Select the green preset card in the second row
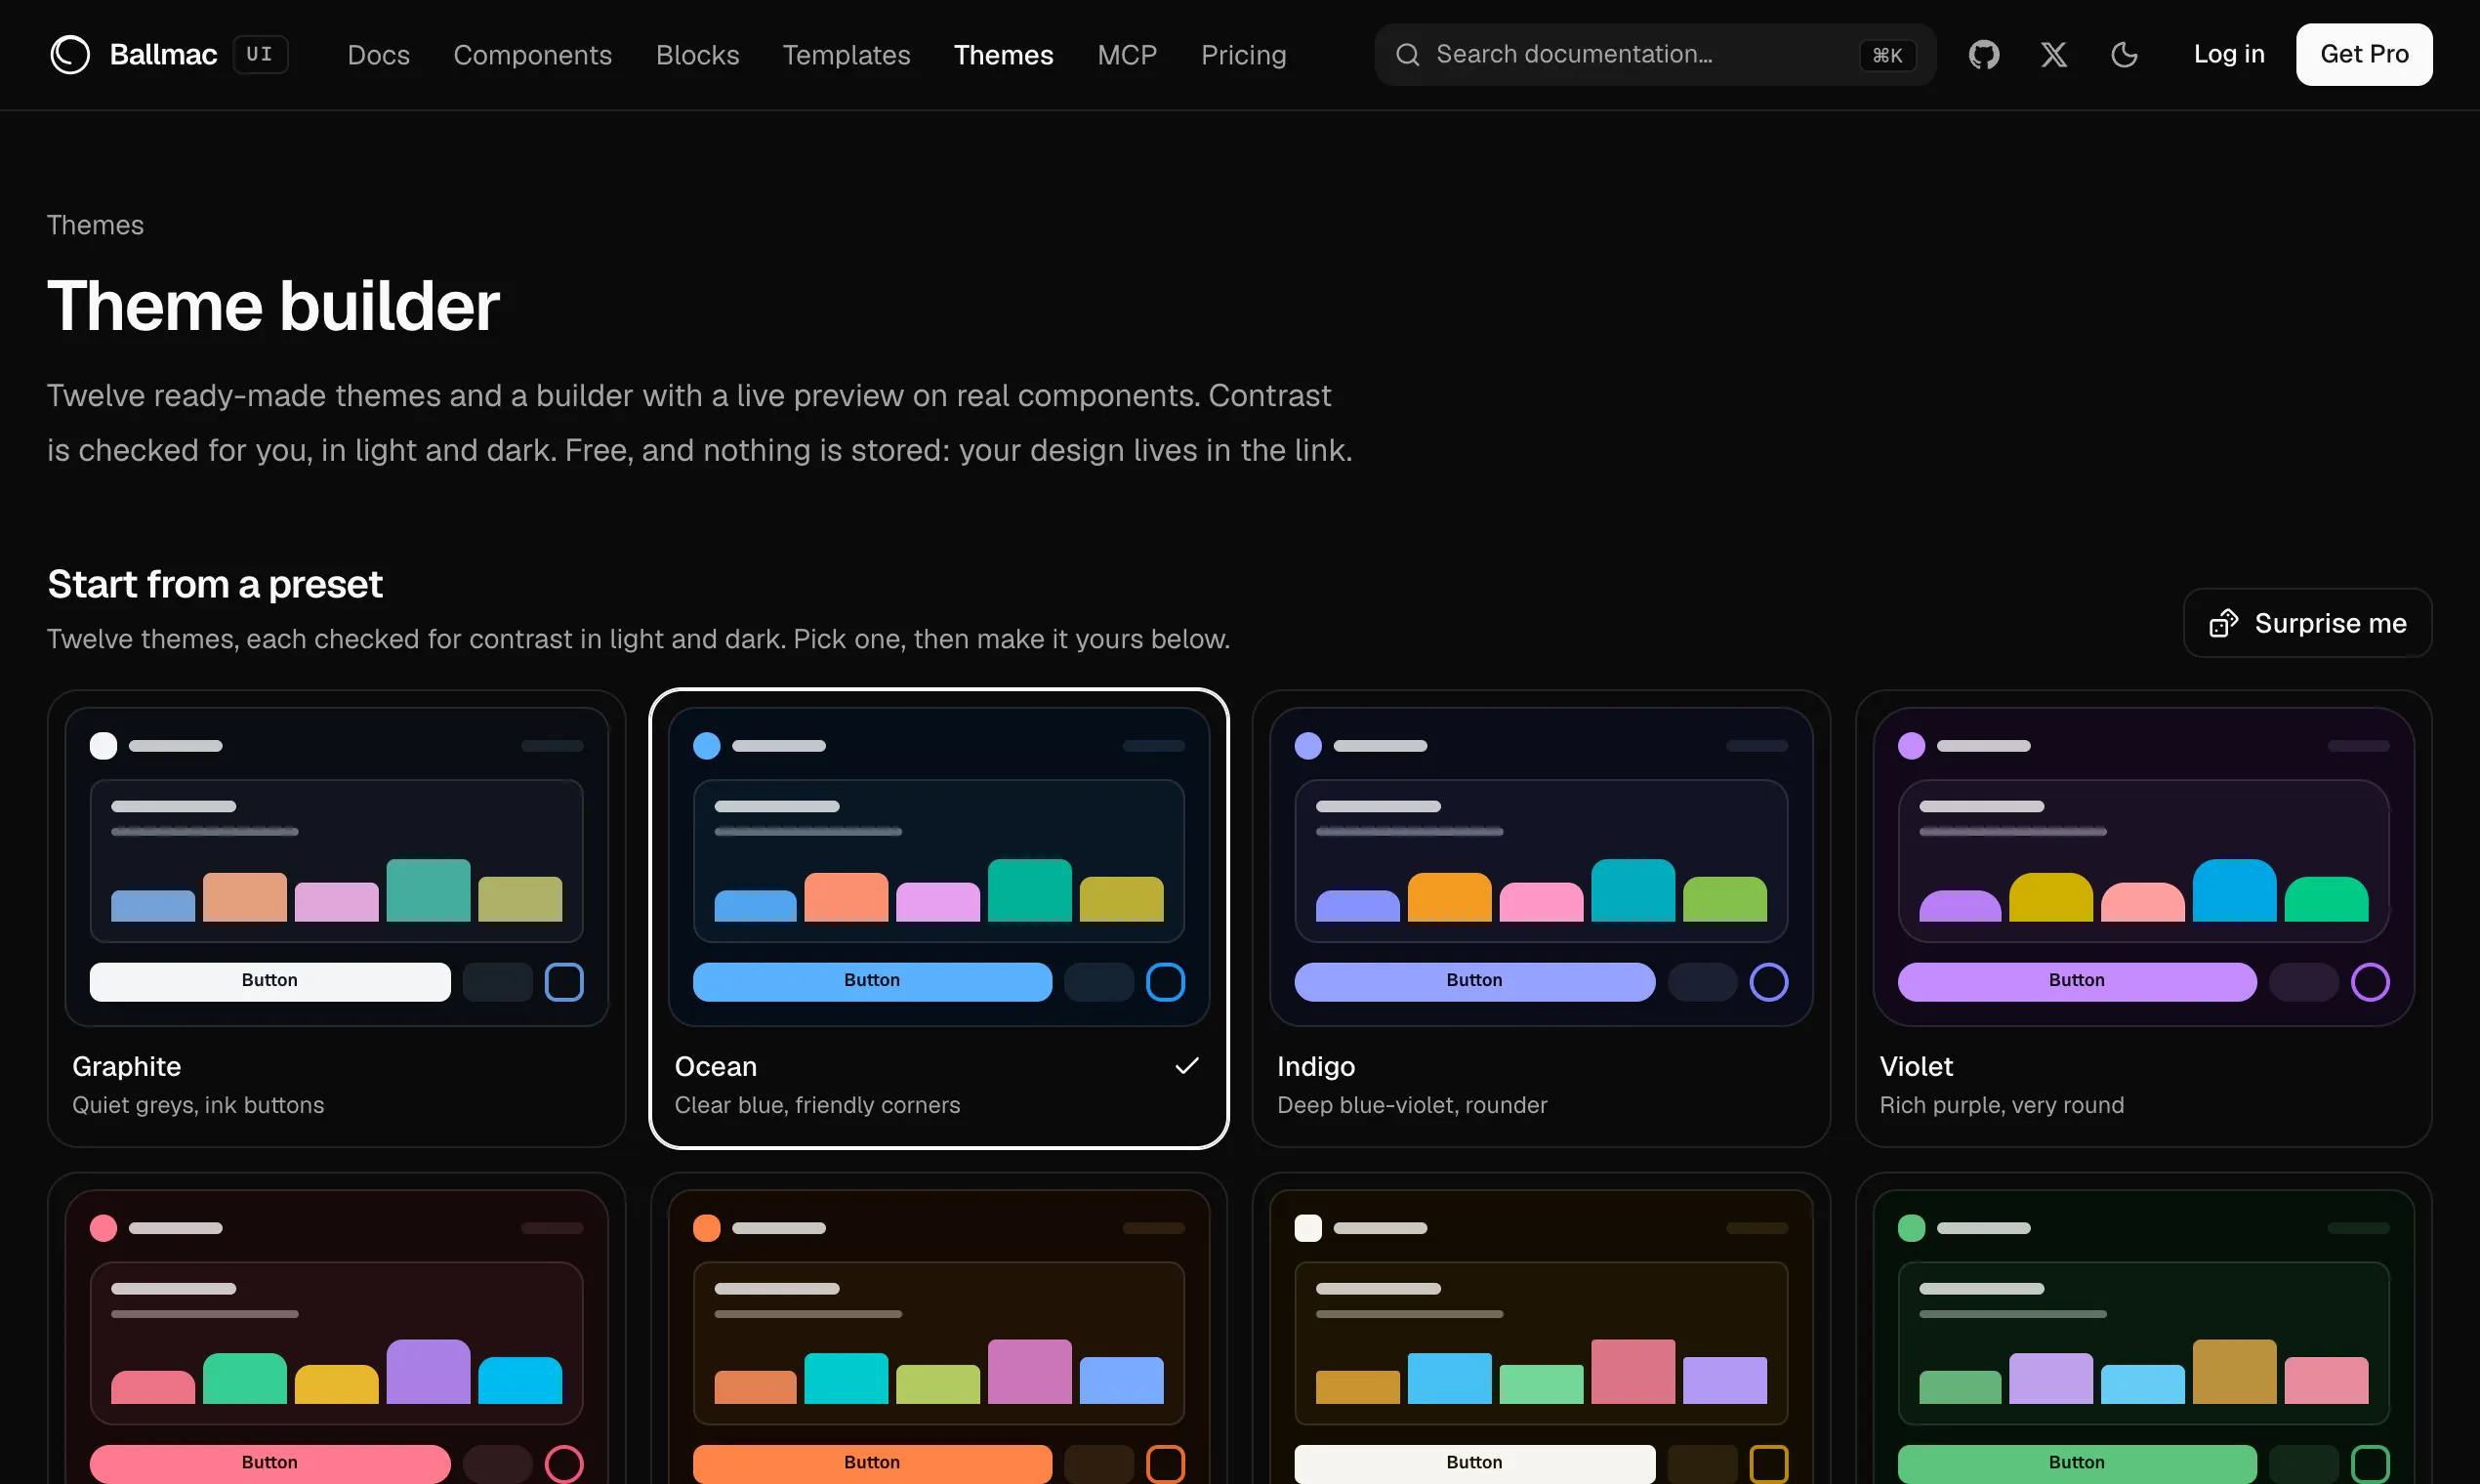This screenshot has height=1484, width=2480. coord(2143,1328)
